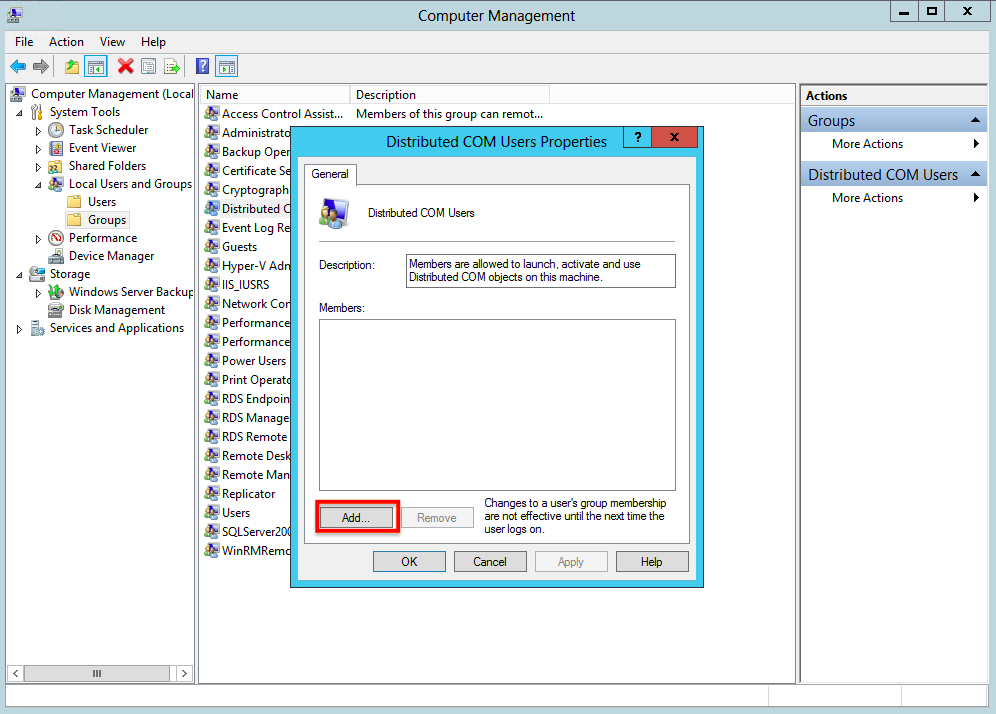Expand the Shared Folders node

(x=38, y=167)
